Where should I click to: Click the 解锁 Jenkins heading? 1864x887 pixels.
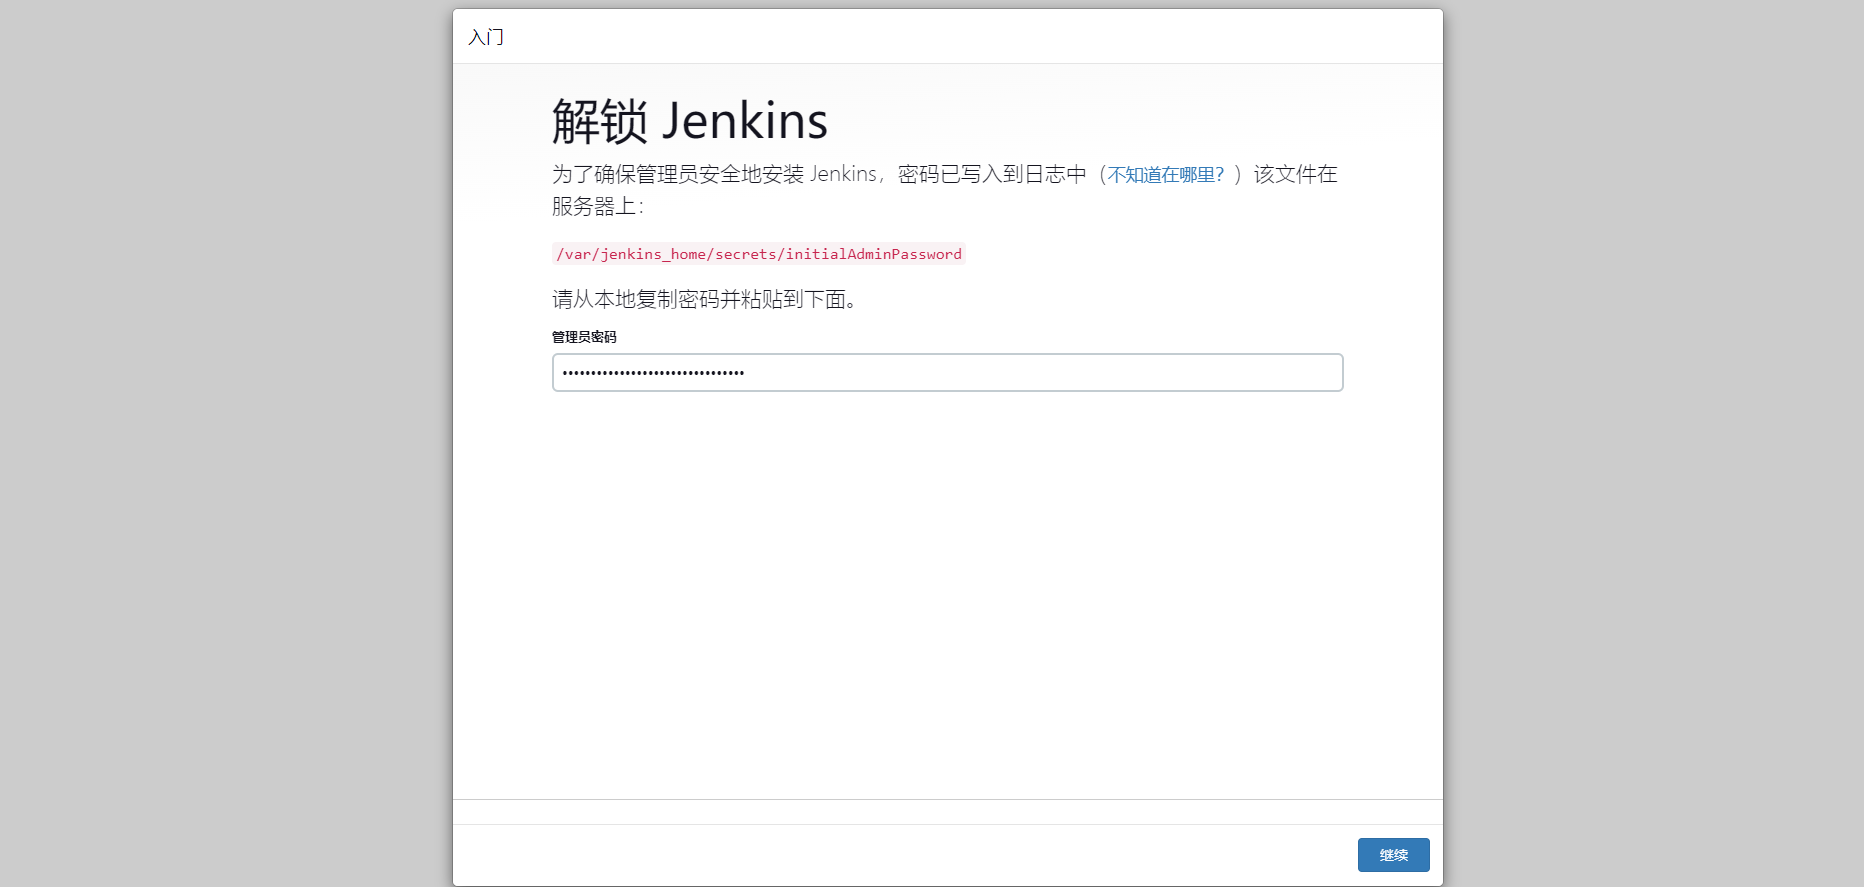click(690, 122)
